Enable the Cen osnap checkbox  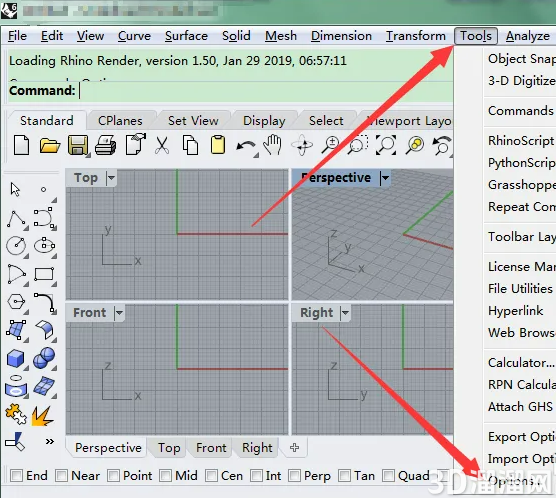(211, 476)
